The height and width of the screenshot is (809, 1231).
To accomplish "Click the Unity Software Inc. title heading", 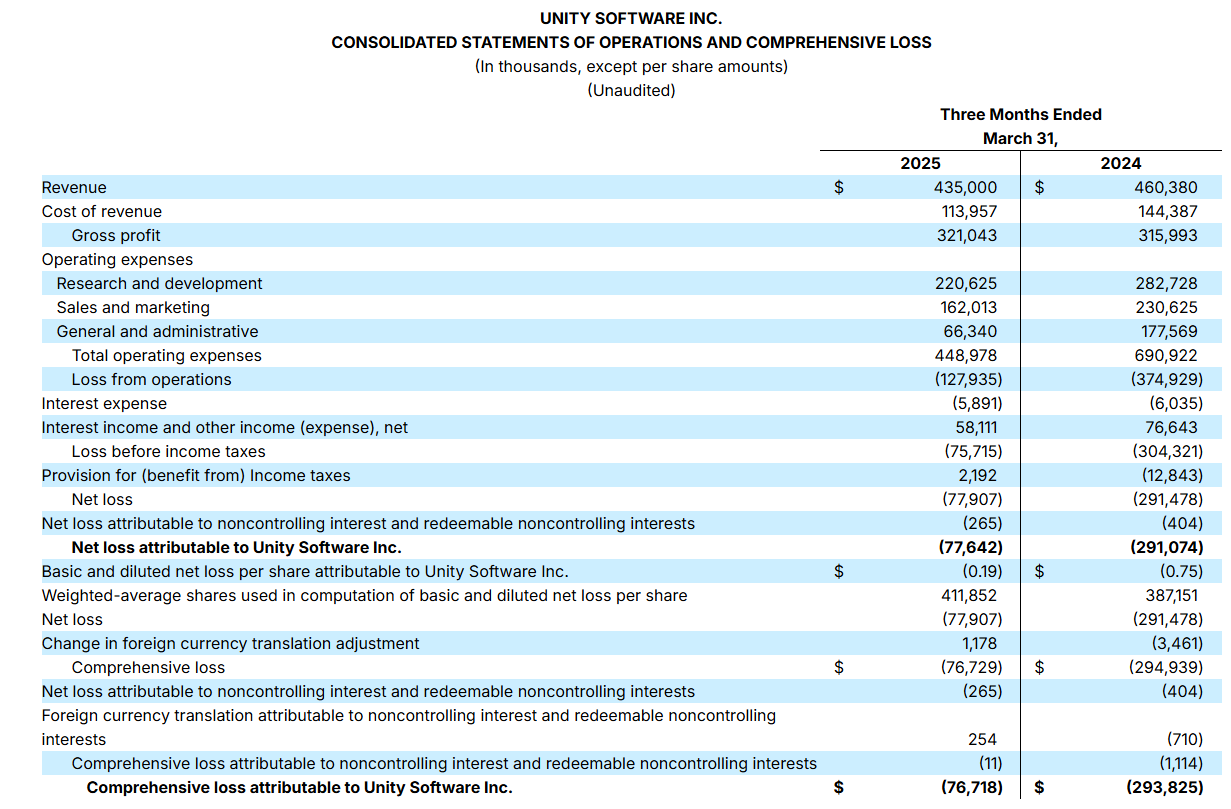I will click(x=630, y=18).
